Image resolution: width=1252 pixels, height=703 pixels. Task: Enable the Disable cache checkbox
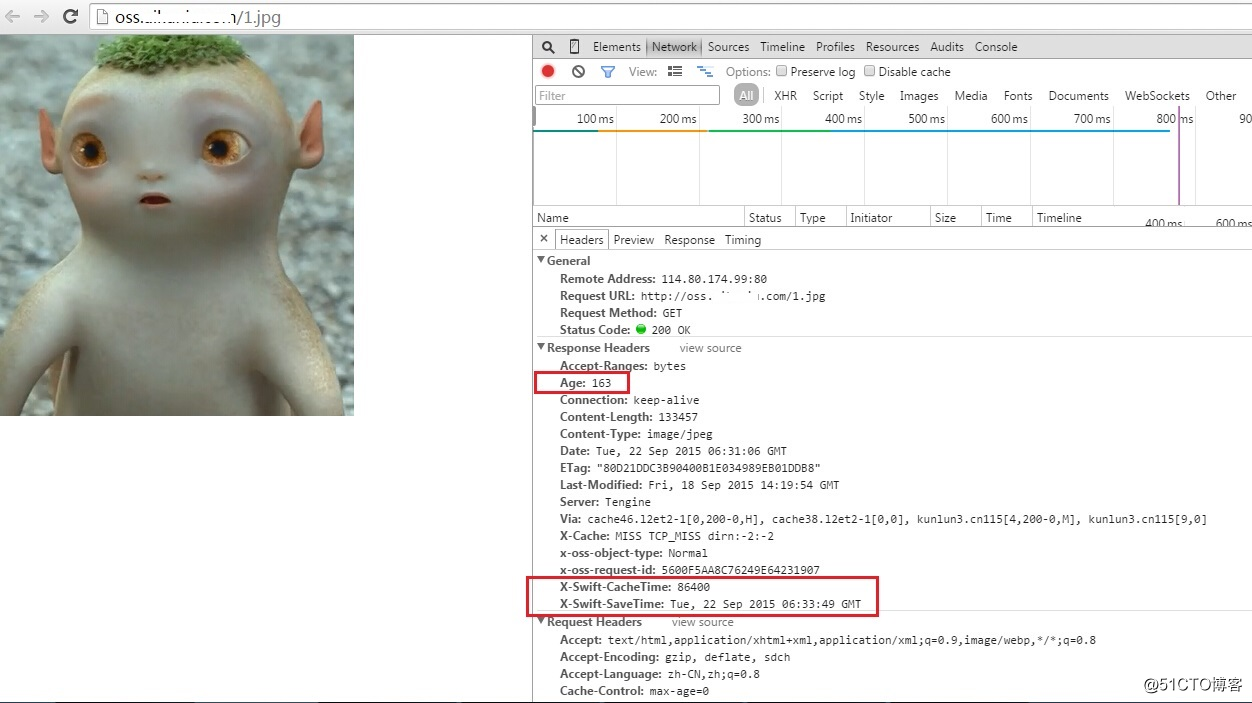[869, 71]
